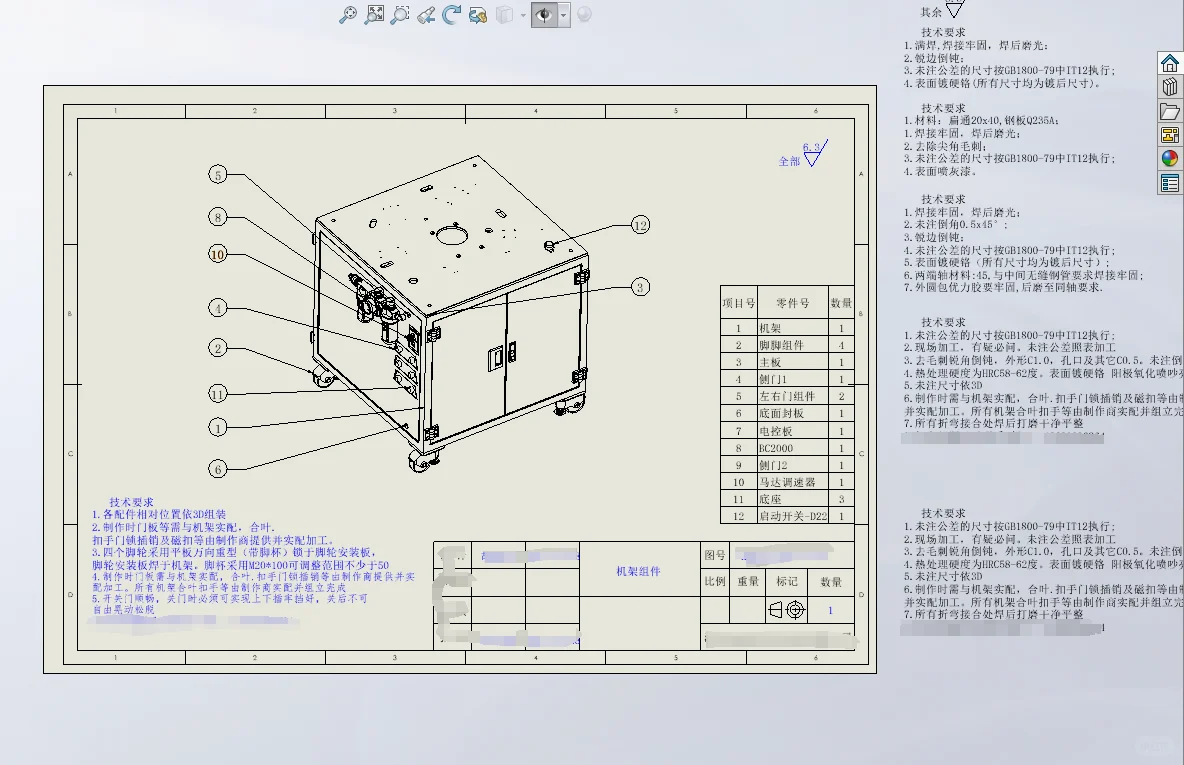1184x765 pixels.
Task: Select the Zoom to Area tool
Action: (399, 15)
